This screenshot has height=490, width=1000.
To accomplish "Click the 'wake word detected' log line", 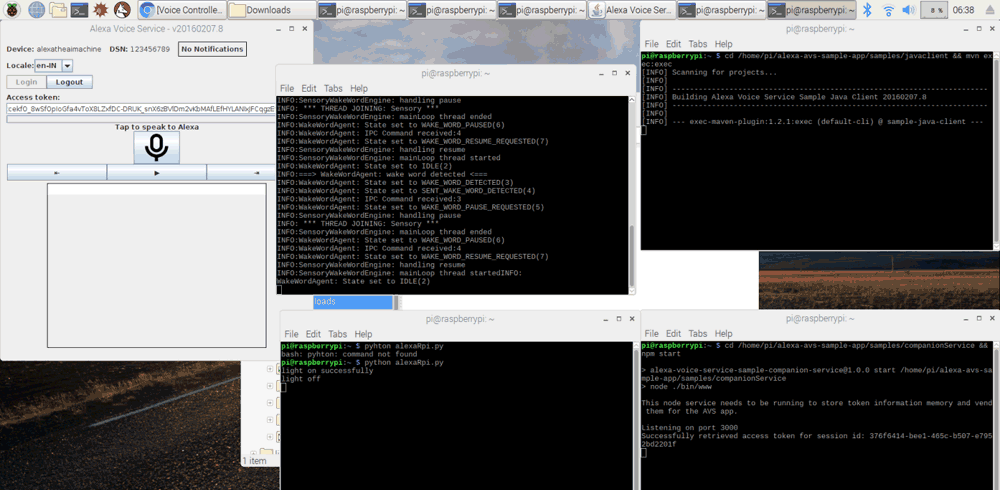I will 382,174.
